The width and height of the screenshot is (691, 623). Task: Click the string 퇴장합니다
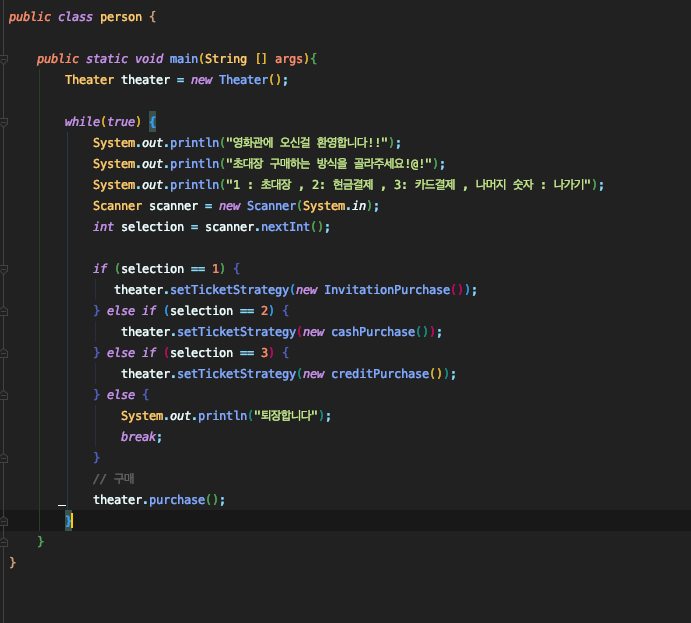[x=286, y=416]
